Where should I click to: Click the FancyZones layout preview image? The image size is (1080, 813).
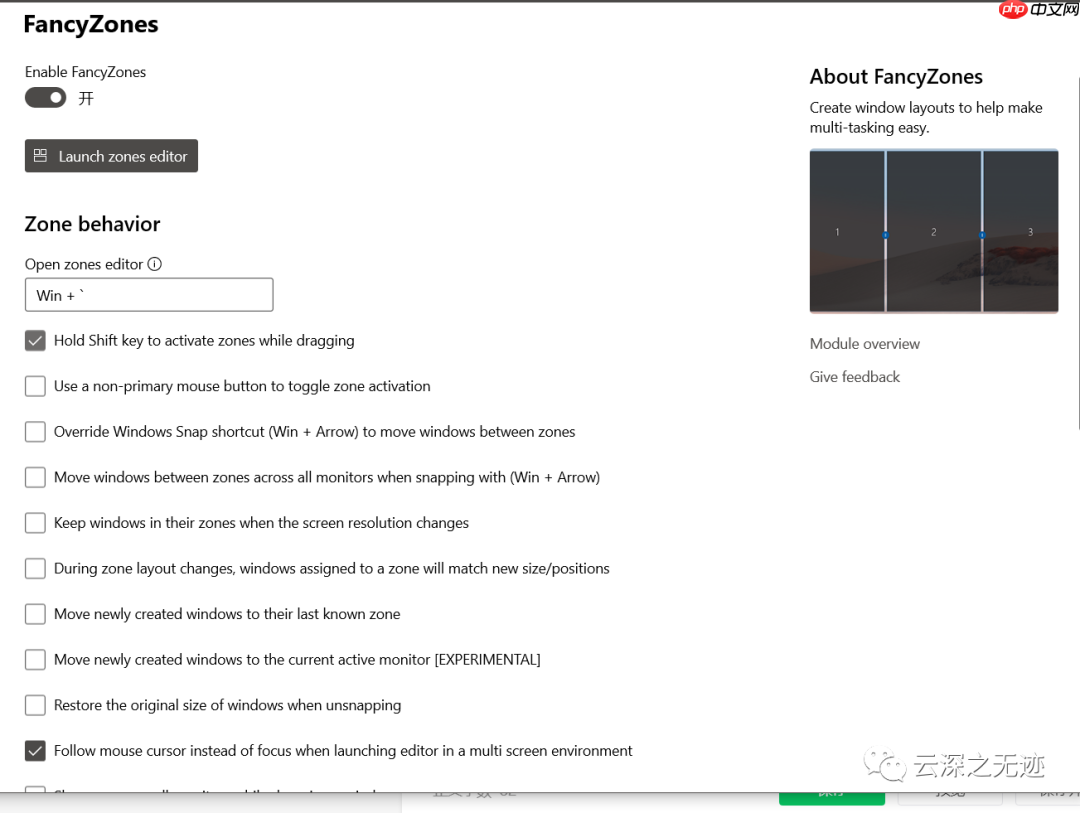(933, 231)
